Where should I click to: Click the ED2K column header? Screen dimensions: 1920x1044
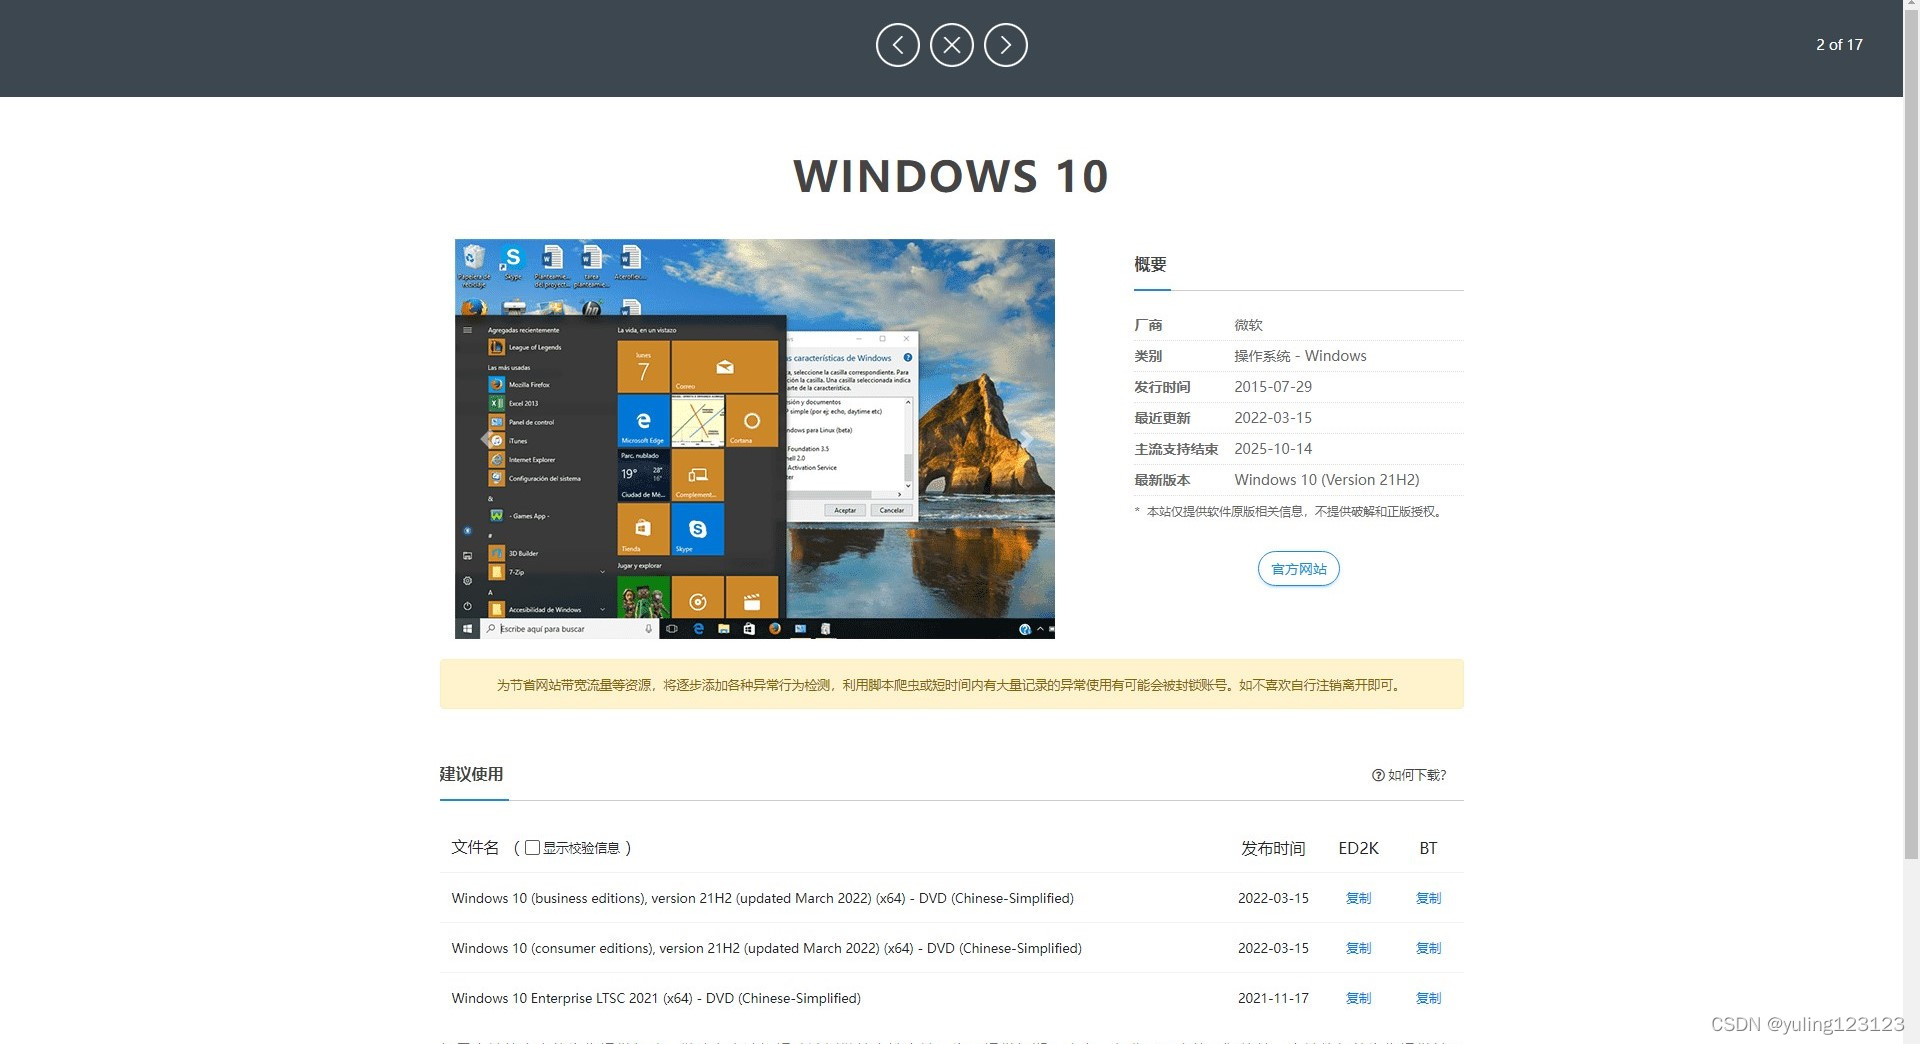pyautogui.click(x=1358, y=848)
